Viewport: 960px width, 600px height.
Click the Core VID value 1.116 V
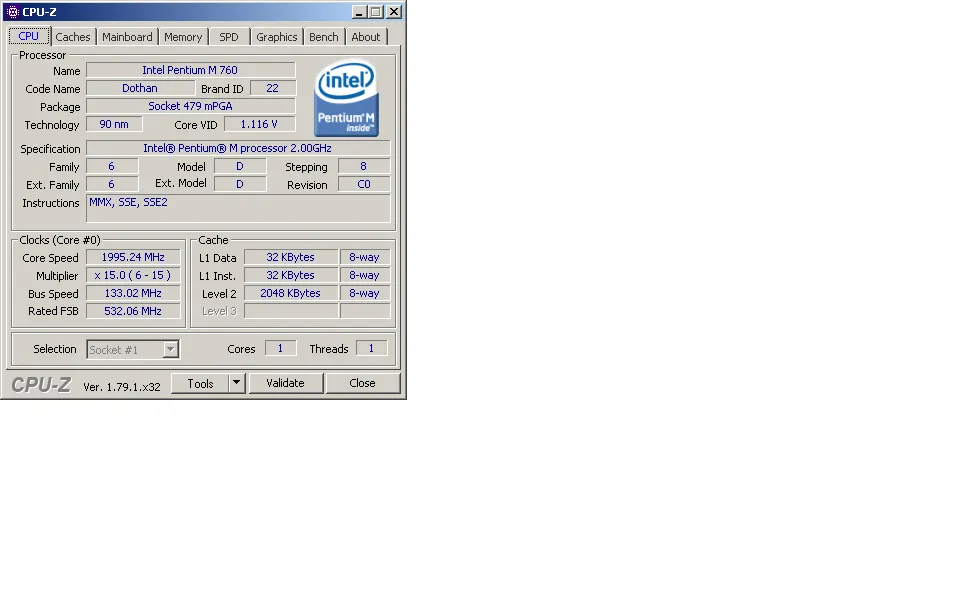[x=260, y=124]
